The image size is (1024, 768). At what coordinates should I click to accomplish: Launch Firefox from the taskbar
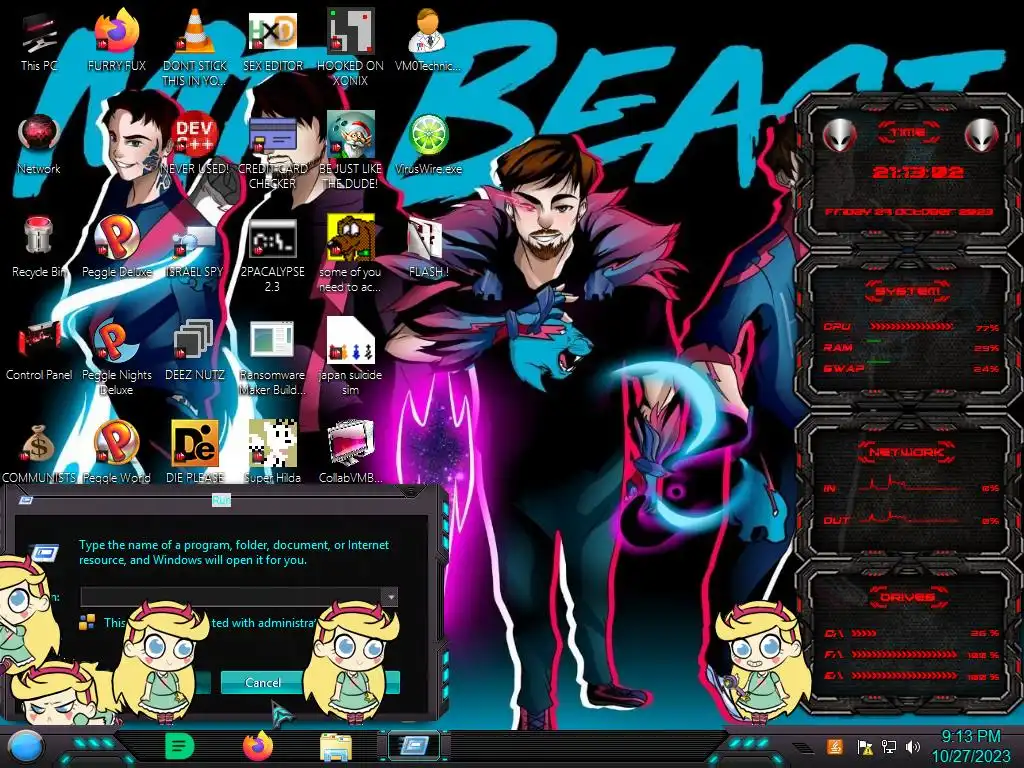(x=258, y=746)
